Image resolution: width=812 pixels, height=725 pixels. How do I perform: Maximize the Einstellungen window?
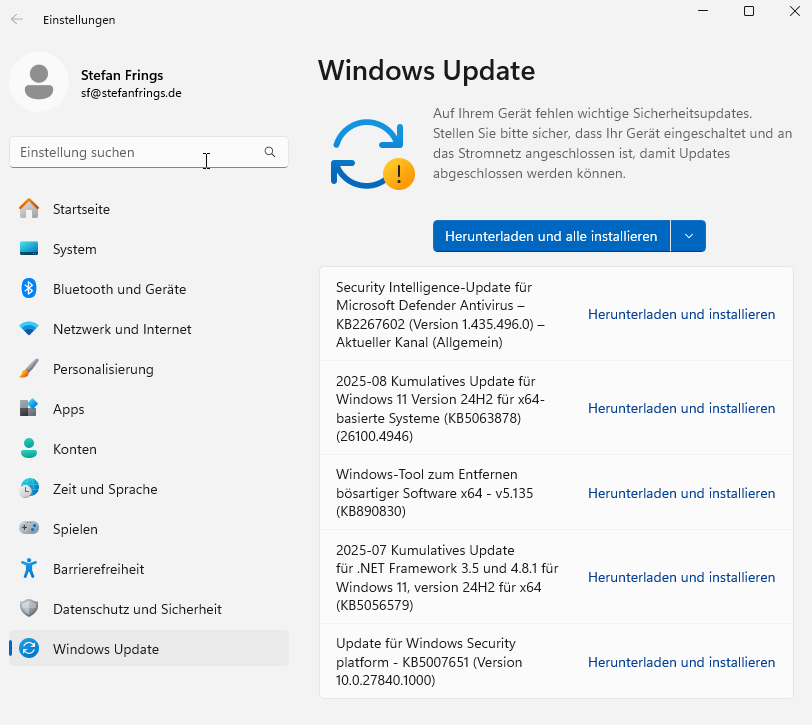(x=749, y=11)
